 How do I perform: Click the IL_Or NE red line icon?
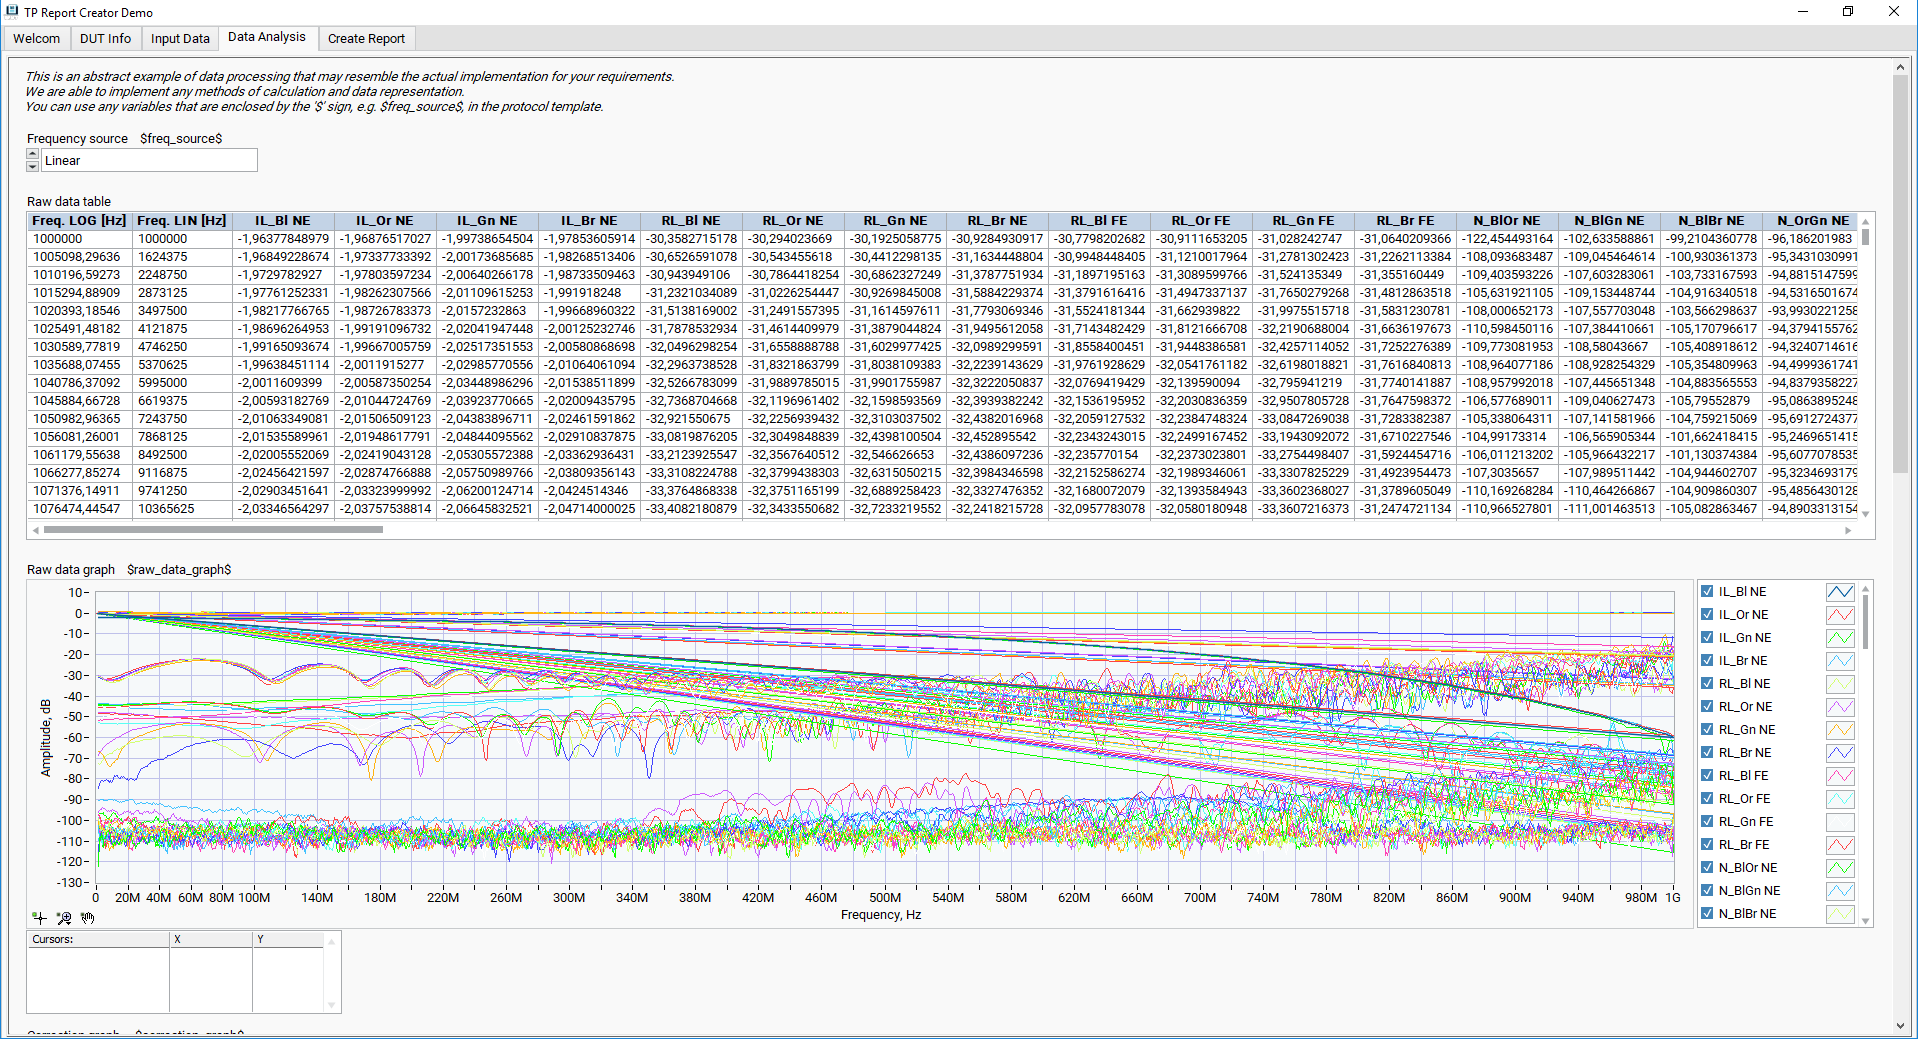[x=1840, y=615]
